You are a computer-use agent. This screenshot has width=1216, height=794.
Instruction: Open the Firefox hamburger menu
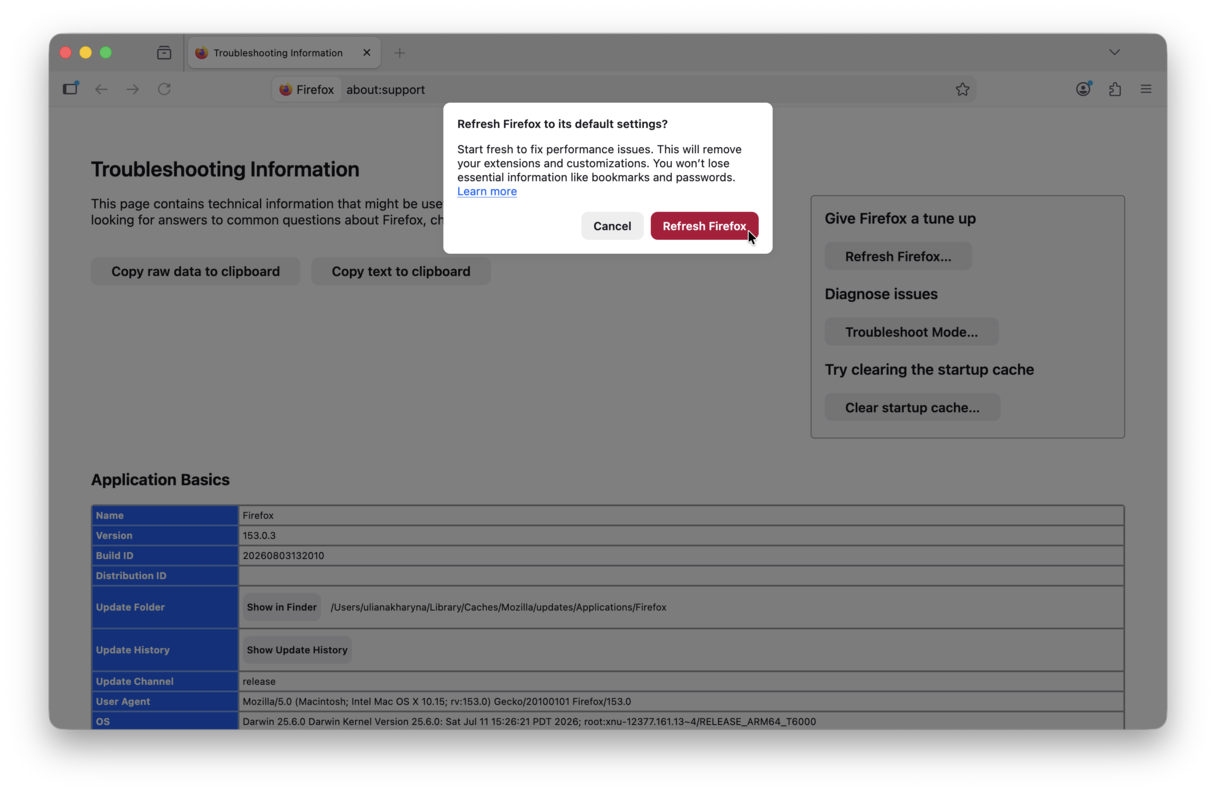pyautogui.click(x=1146, y=89)
